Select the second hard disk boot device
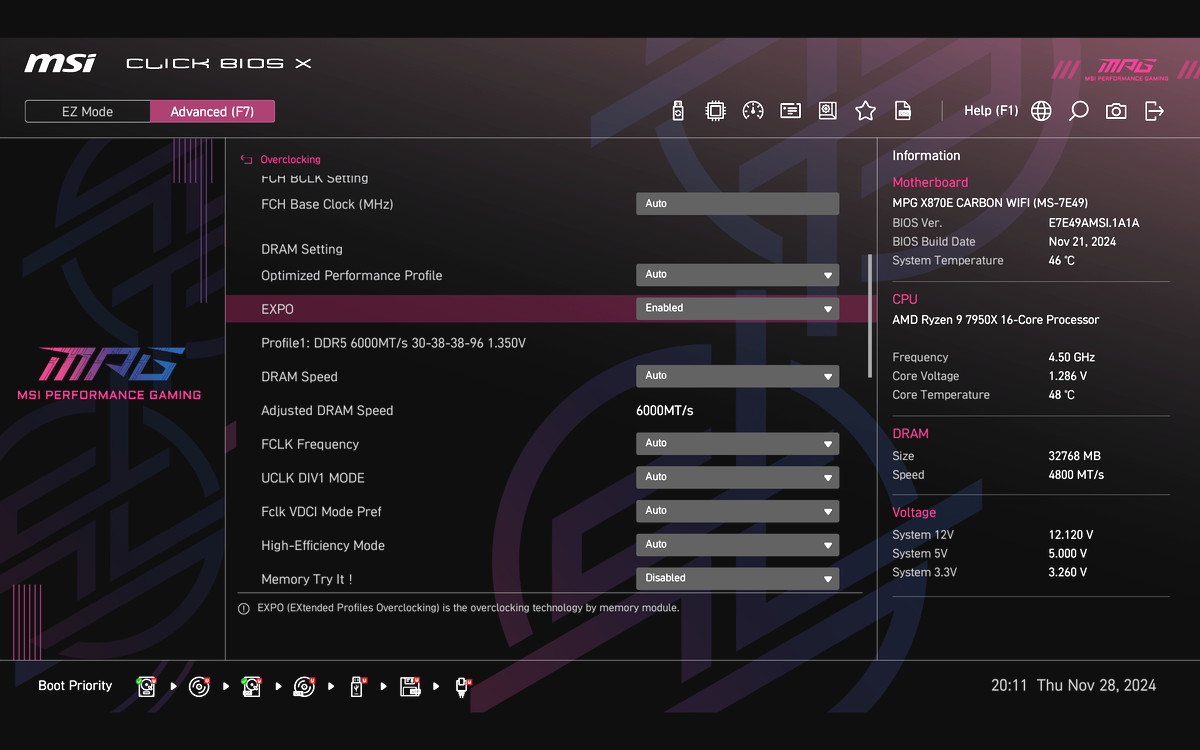 pos(252,686)
